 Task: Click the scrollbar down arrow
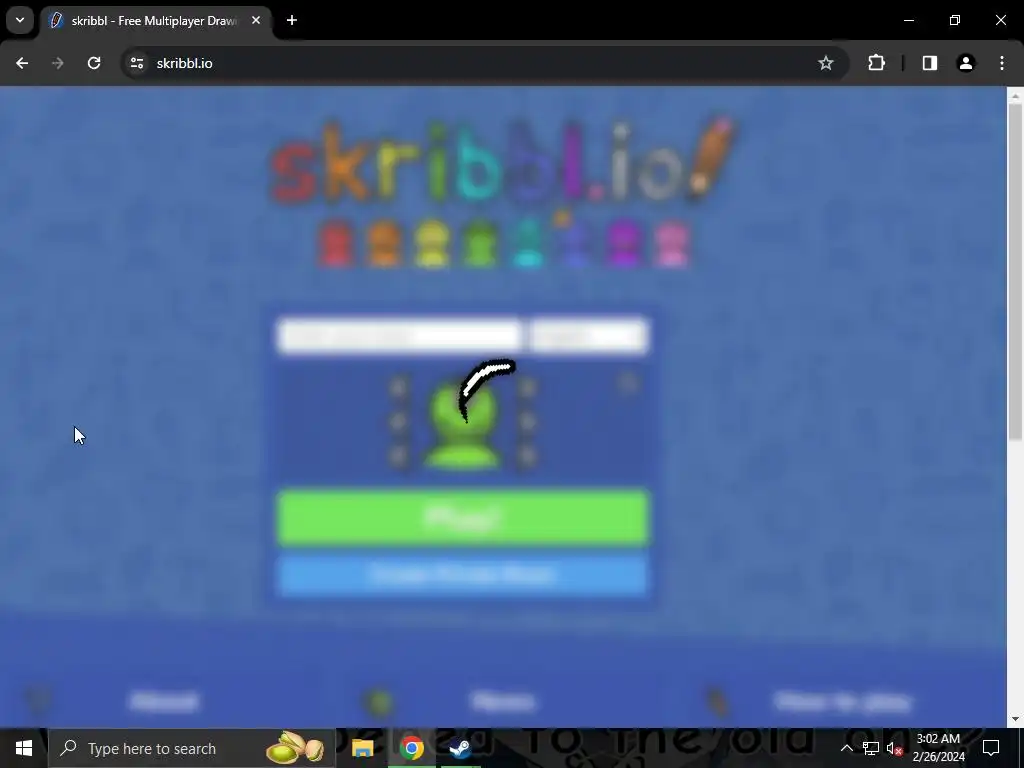coord(1015,719)
